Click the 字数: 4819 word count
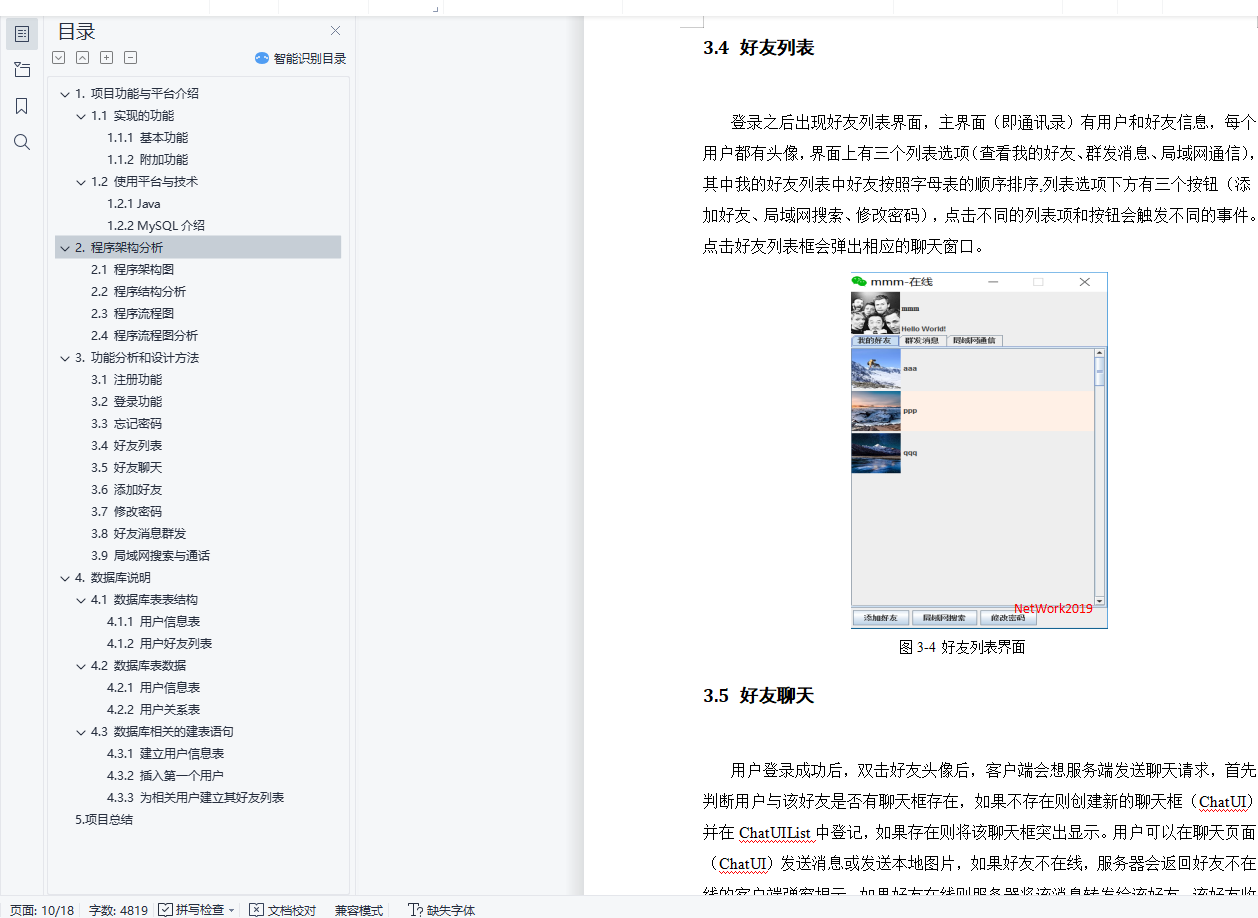The height and width of the screenshot is (918, 1258). point(118,910)
